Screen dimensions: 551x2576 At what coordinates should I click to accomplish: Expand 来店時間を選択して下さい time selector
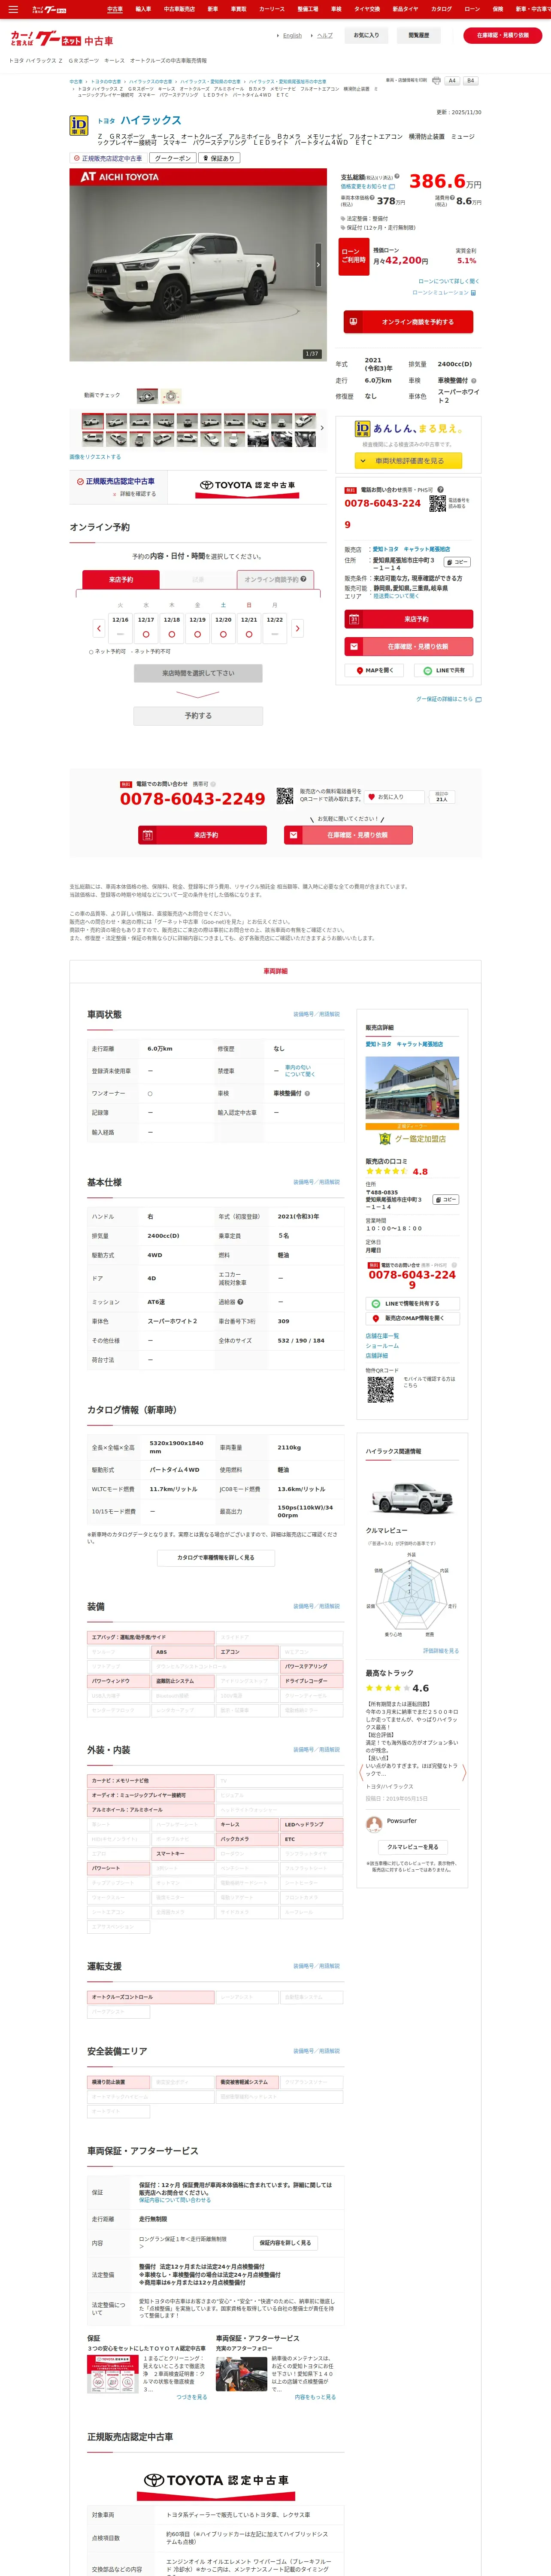coord(198,673)
